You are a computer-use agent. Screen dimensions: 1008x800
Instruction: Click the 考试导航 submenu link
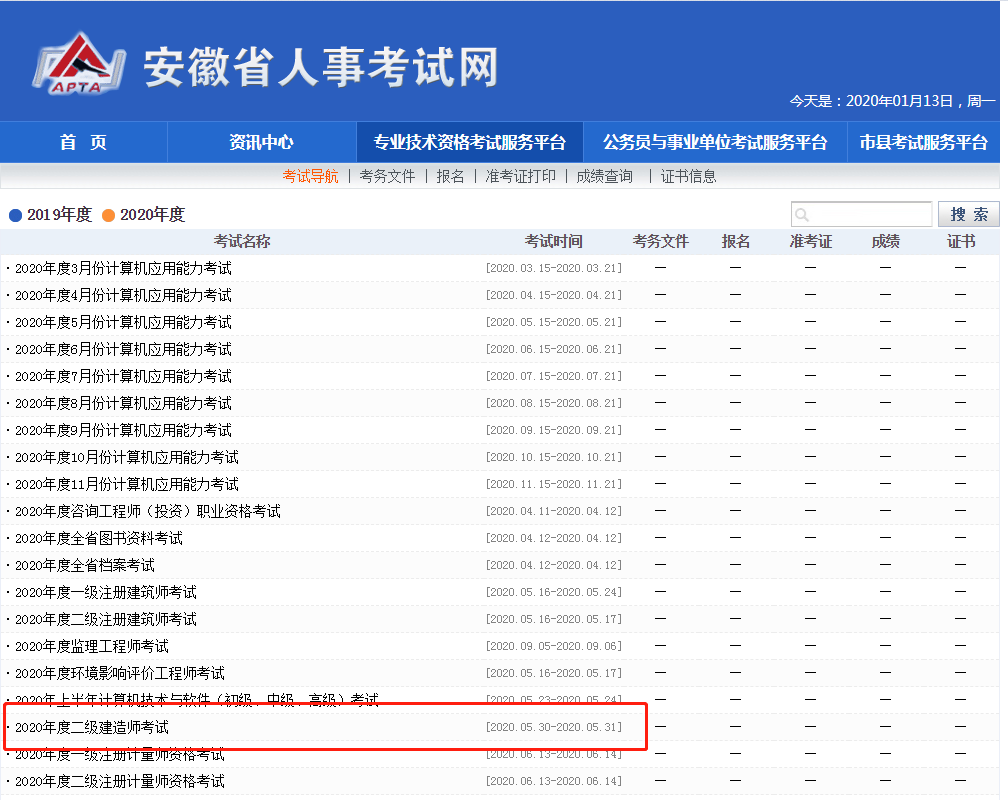point(310,176)
